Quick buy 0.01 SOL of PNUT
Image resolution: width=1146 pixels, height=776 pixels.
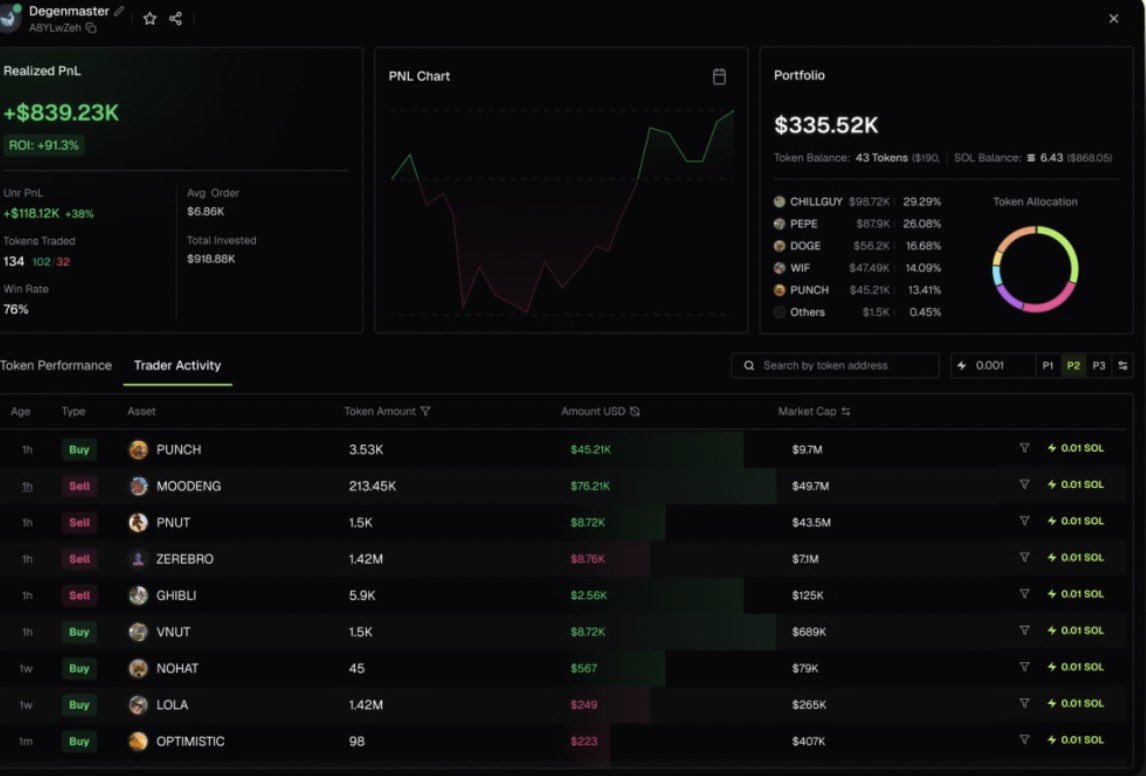click(x=1075, y=521)
